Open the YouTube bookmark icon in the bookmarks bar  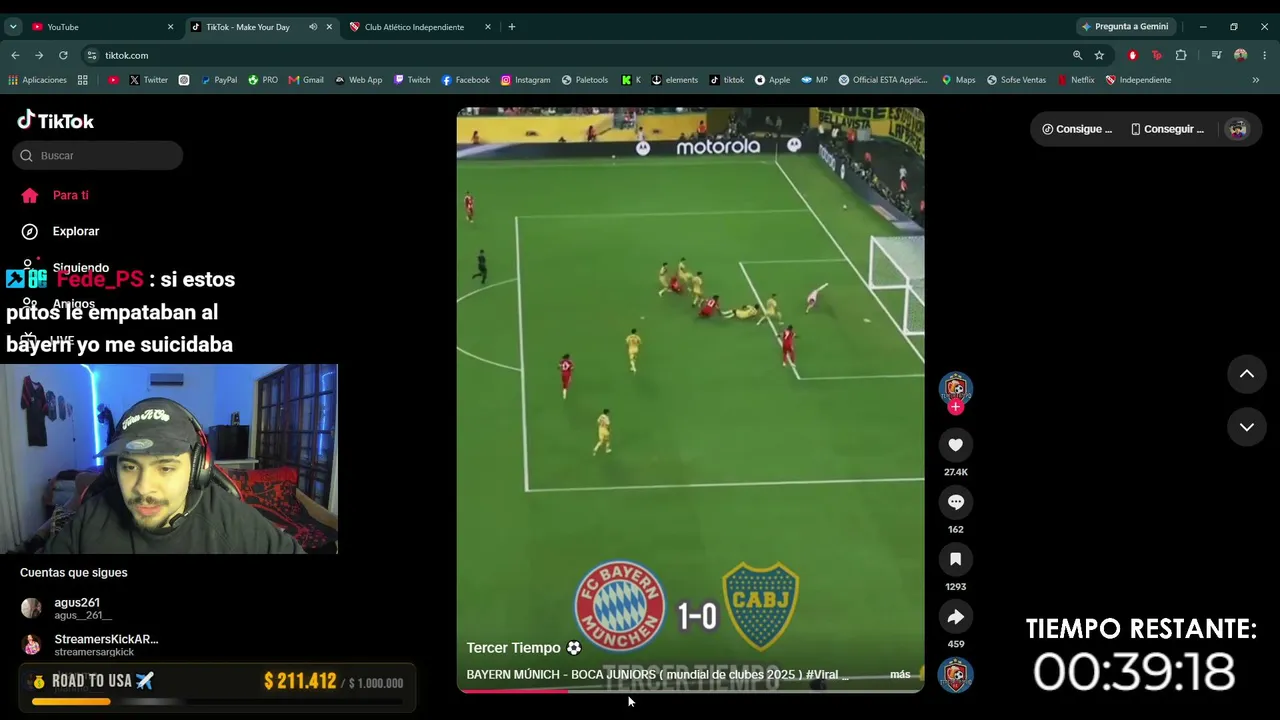[113, 80]
